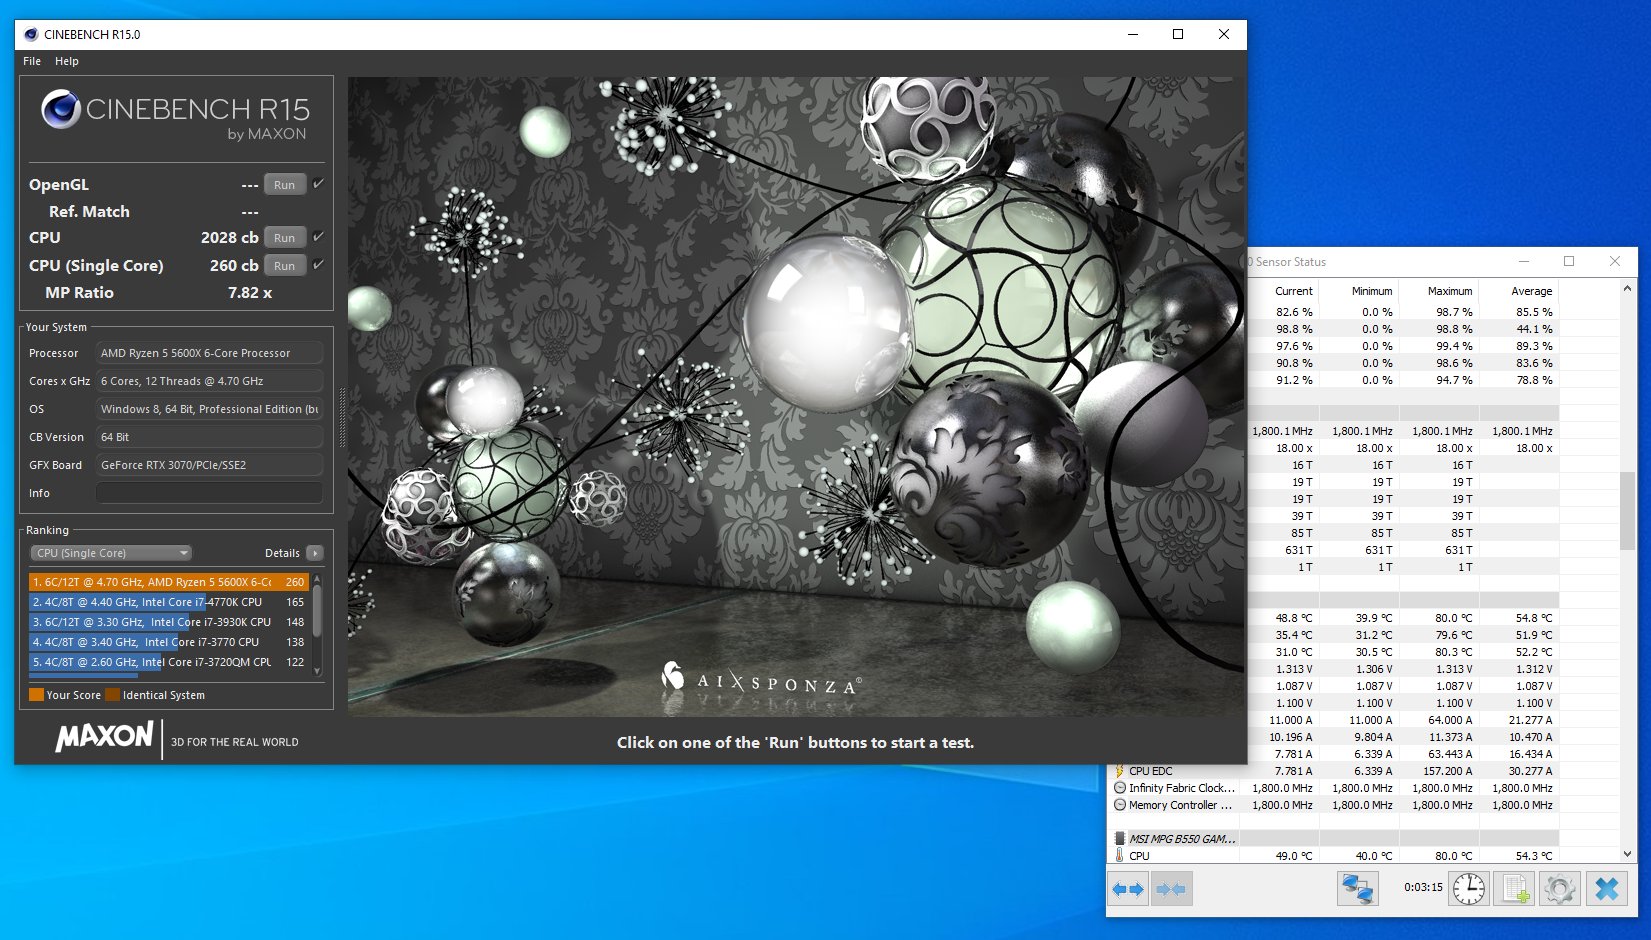Click the Processor field AMD Ryzen 5 5600X
This screenshot has width=1651, height=940.
[x=209, y=353]
